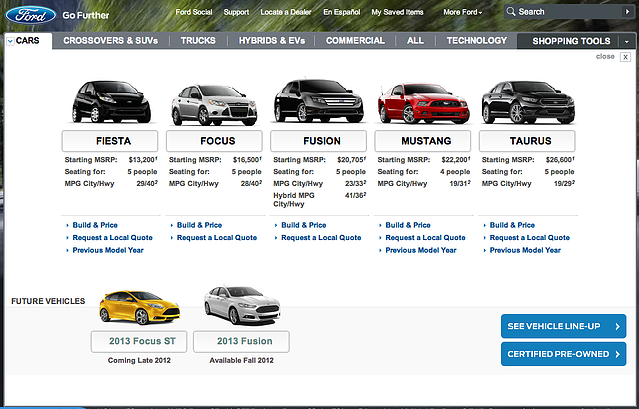Image resolution: width=639 pixels, height=409 pixels.
Task: Click the See Vehicle Line-Up button
Action: point(563,326)
